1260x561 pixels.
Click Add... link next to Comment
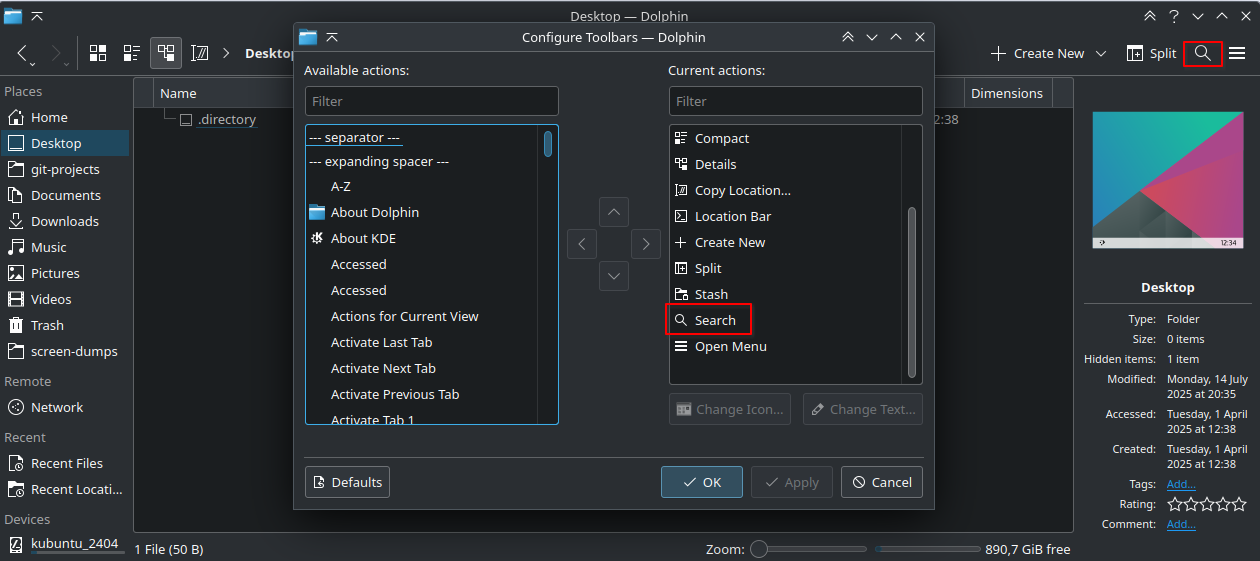click(x=1181, y=524)
